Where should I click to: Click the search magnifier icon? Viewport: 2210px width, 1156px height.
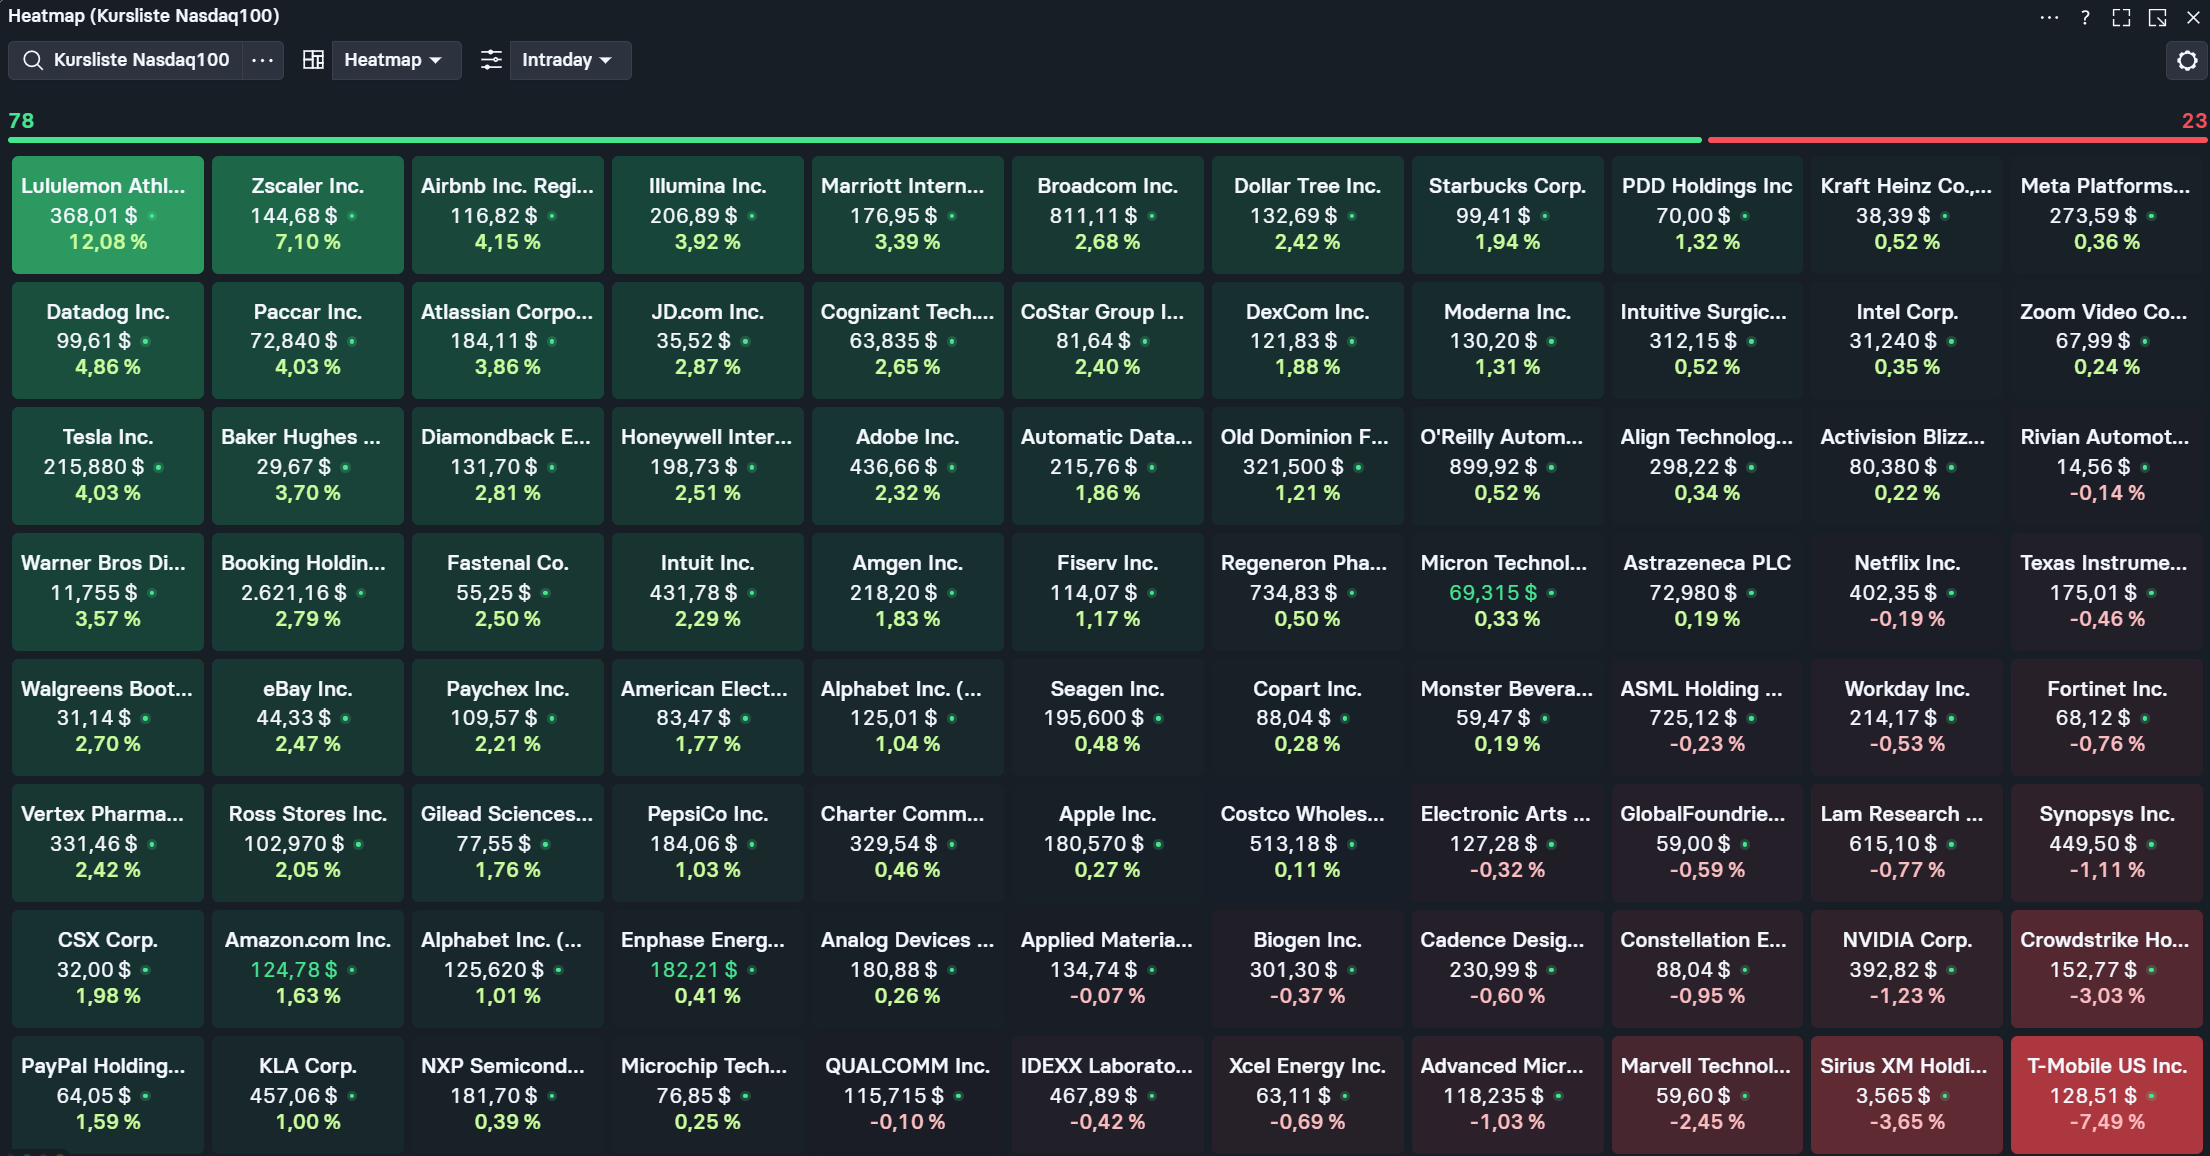[x=33, y=60]
